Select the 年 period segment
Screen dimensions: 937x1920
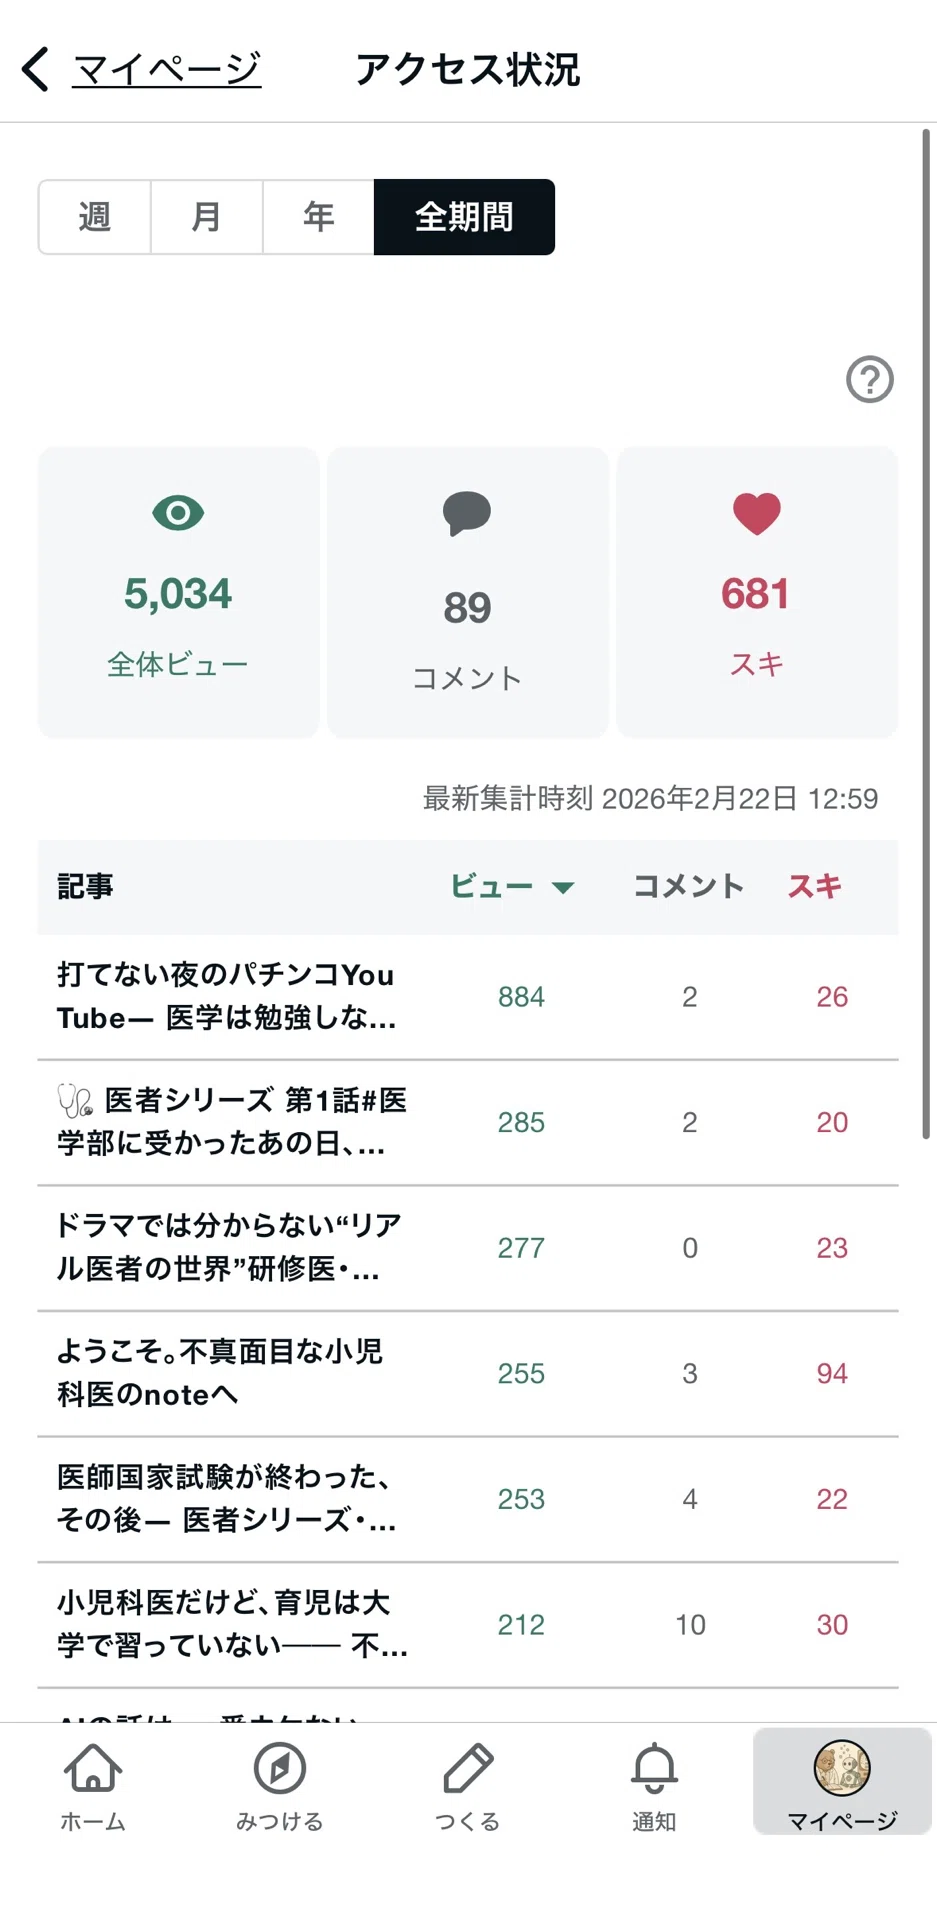pos(319,217)
